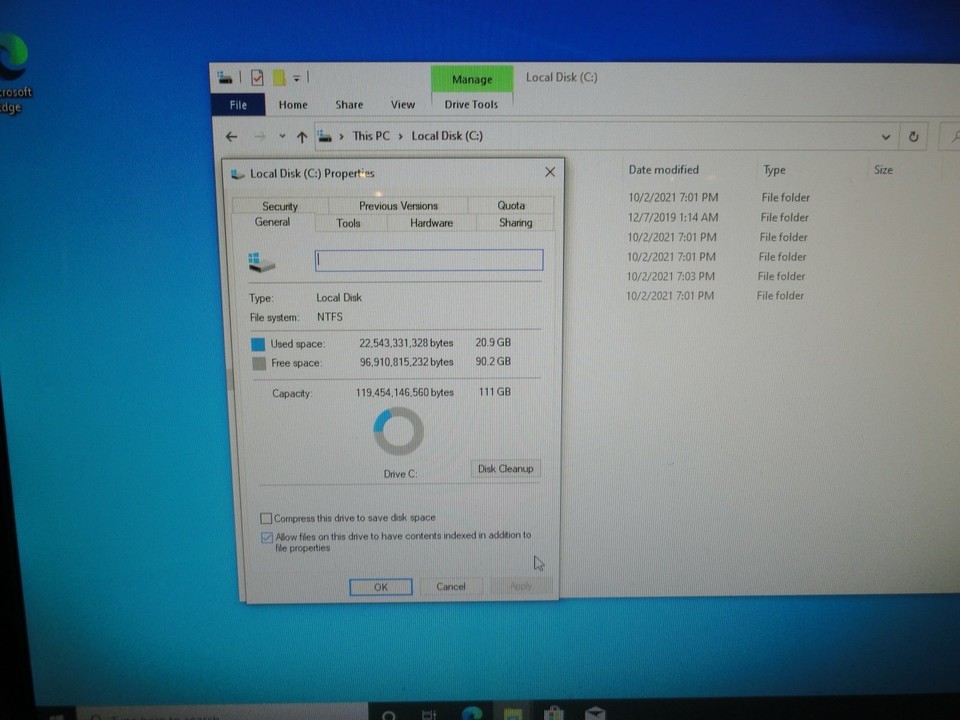
Task: Click the blue Used space color square
Action: point(259,343)
